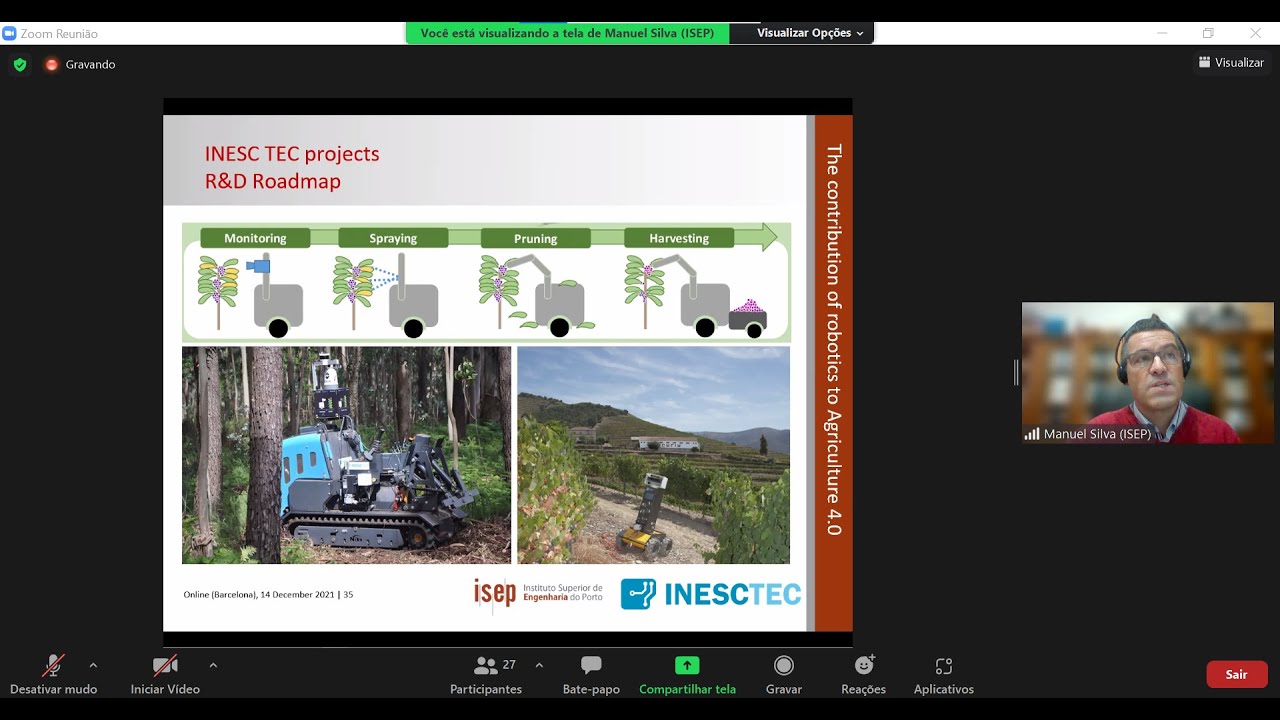Click the "Zoom Reunião" window title
1280x720 pixels.
pyautogui.click(x=59, y=34)
